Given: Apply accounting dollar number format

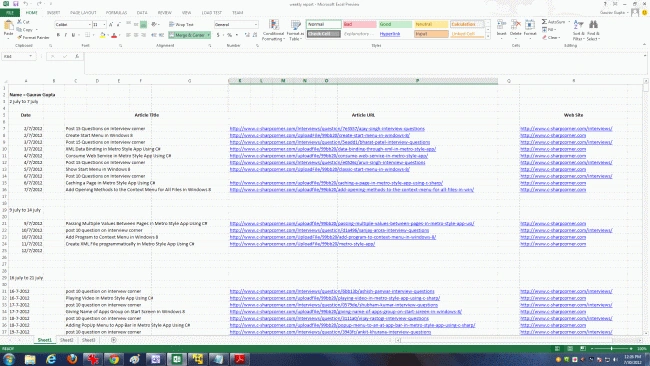Looking at the screenshot, I should (218, 35).
